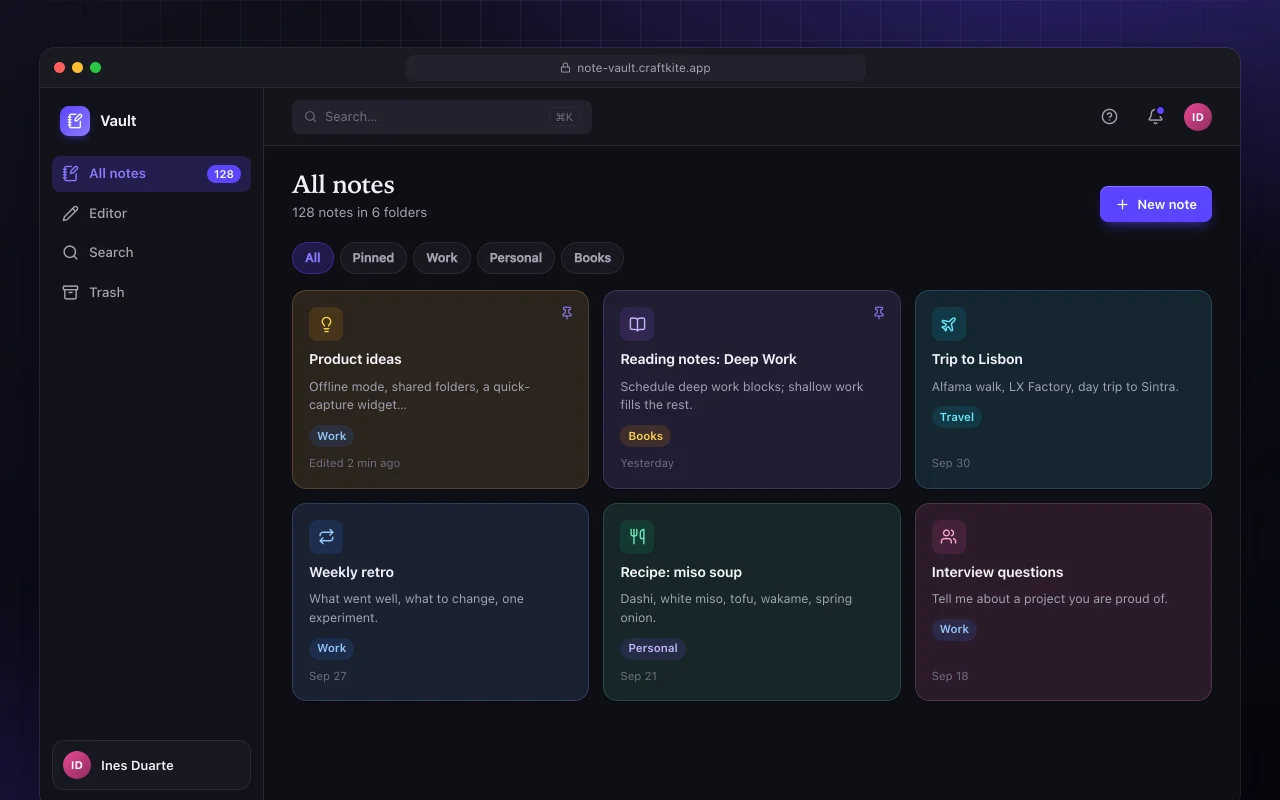The height and width of the screenshot is (800, 1280).
Task: Open the help question mark icon
Action: tap(1109, 117)
